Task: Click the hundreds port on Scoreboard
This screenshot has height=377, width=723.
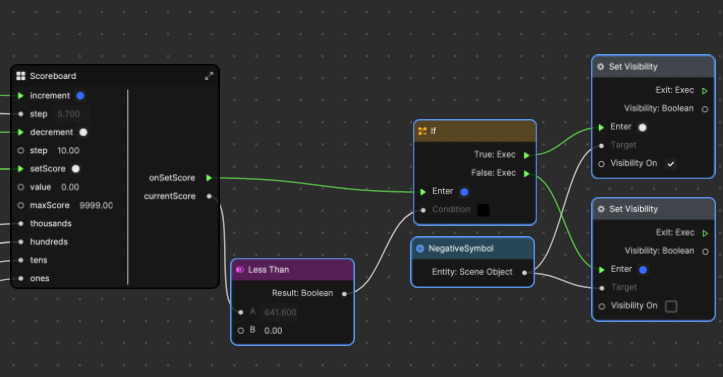Action: [21, 242]
